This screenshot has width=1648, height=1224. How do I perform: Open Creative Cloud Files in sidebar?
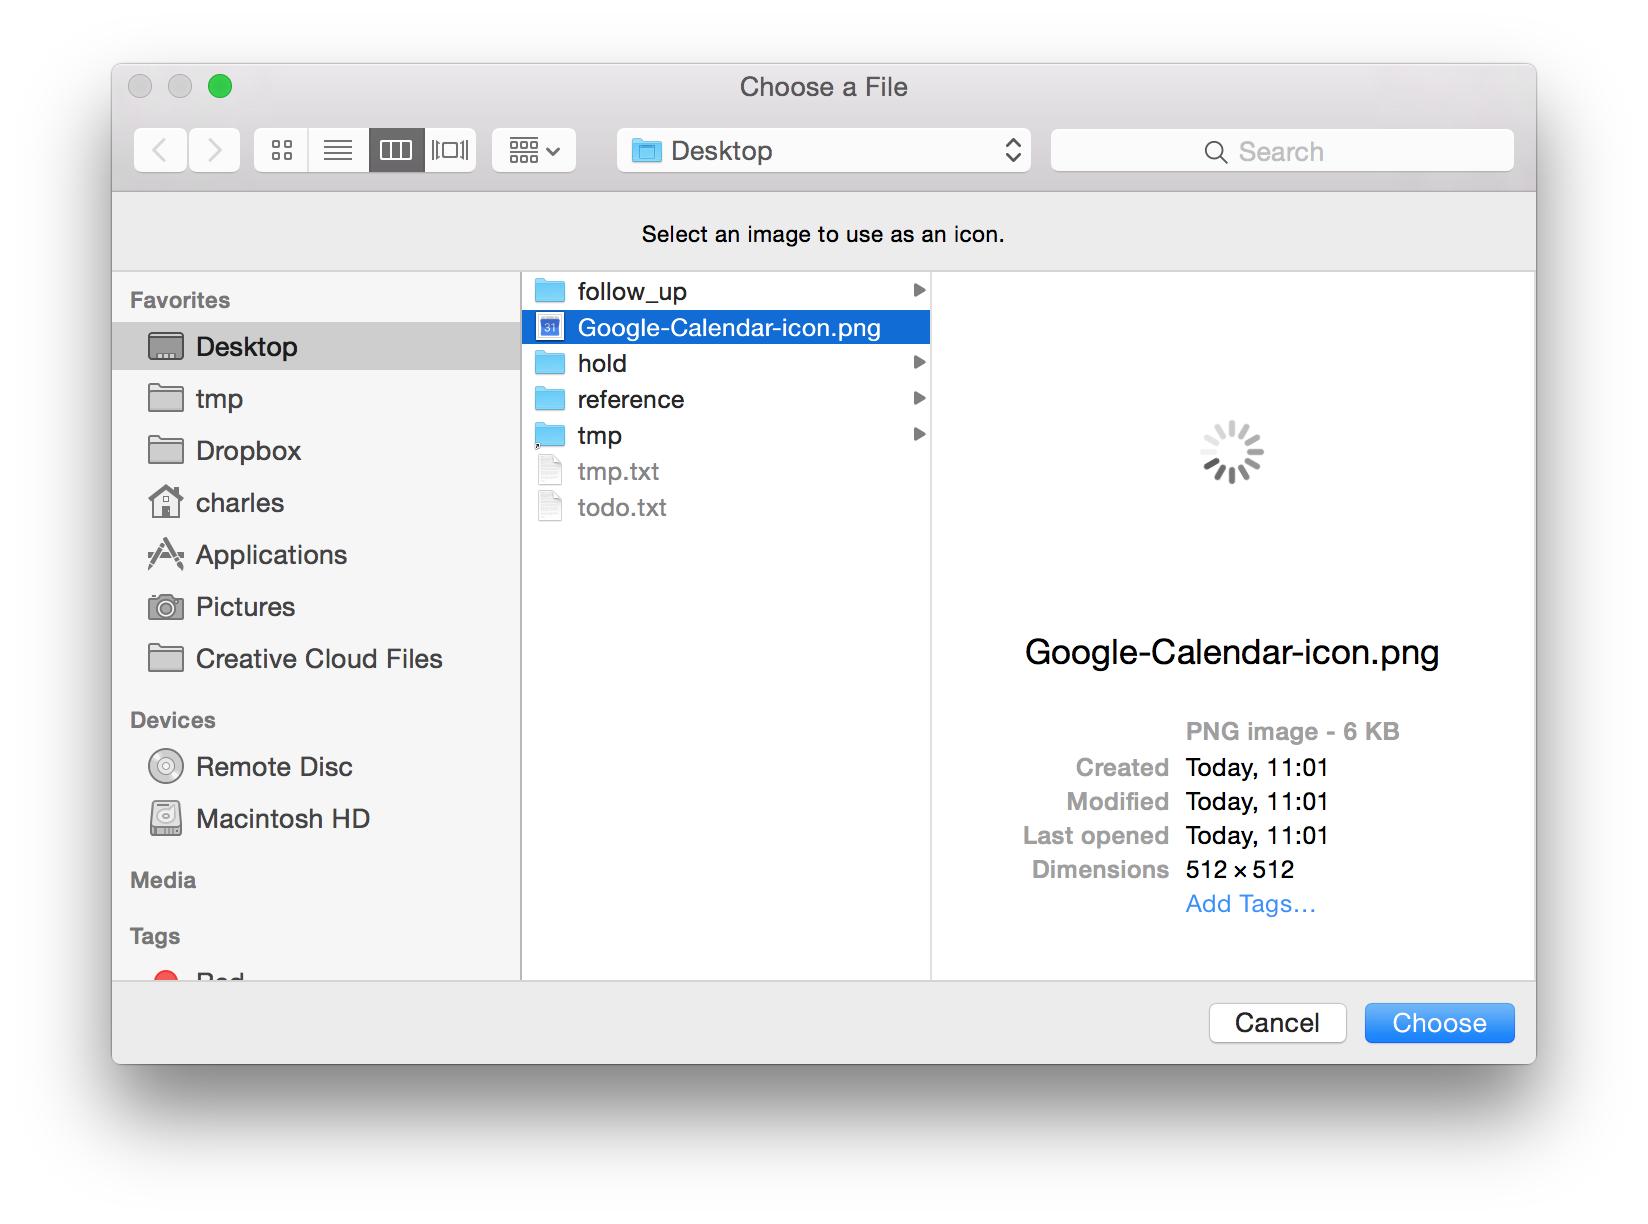(x=316, y=659)
